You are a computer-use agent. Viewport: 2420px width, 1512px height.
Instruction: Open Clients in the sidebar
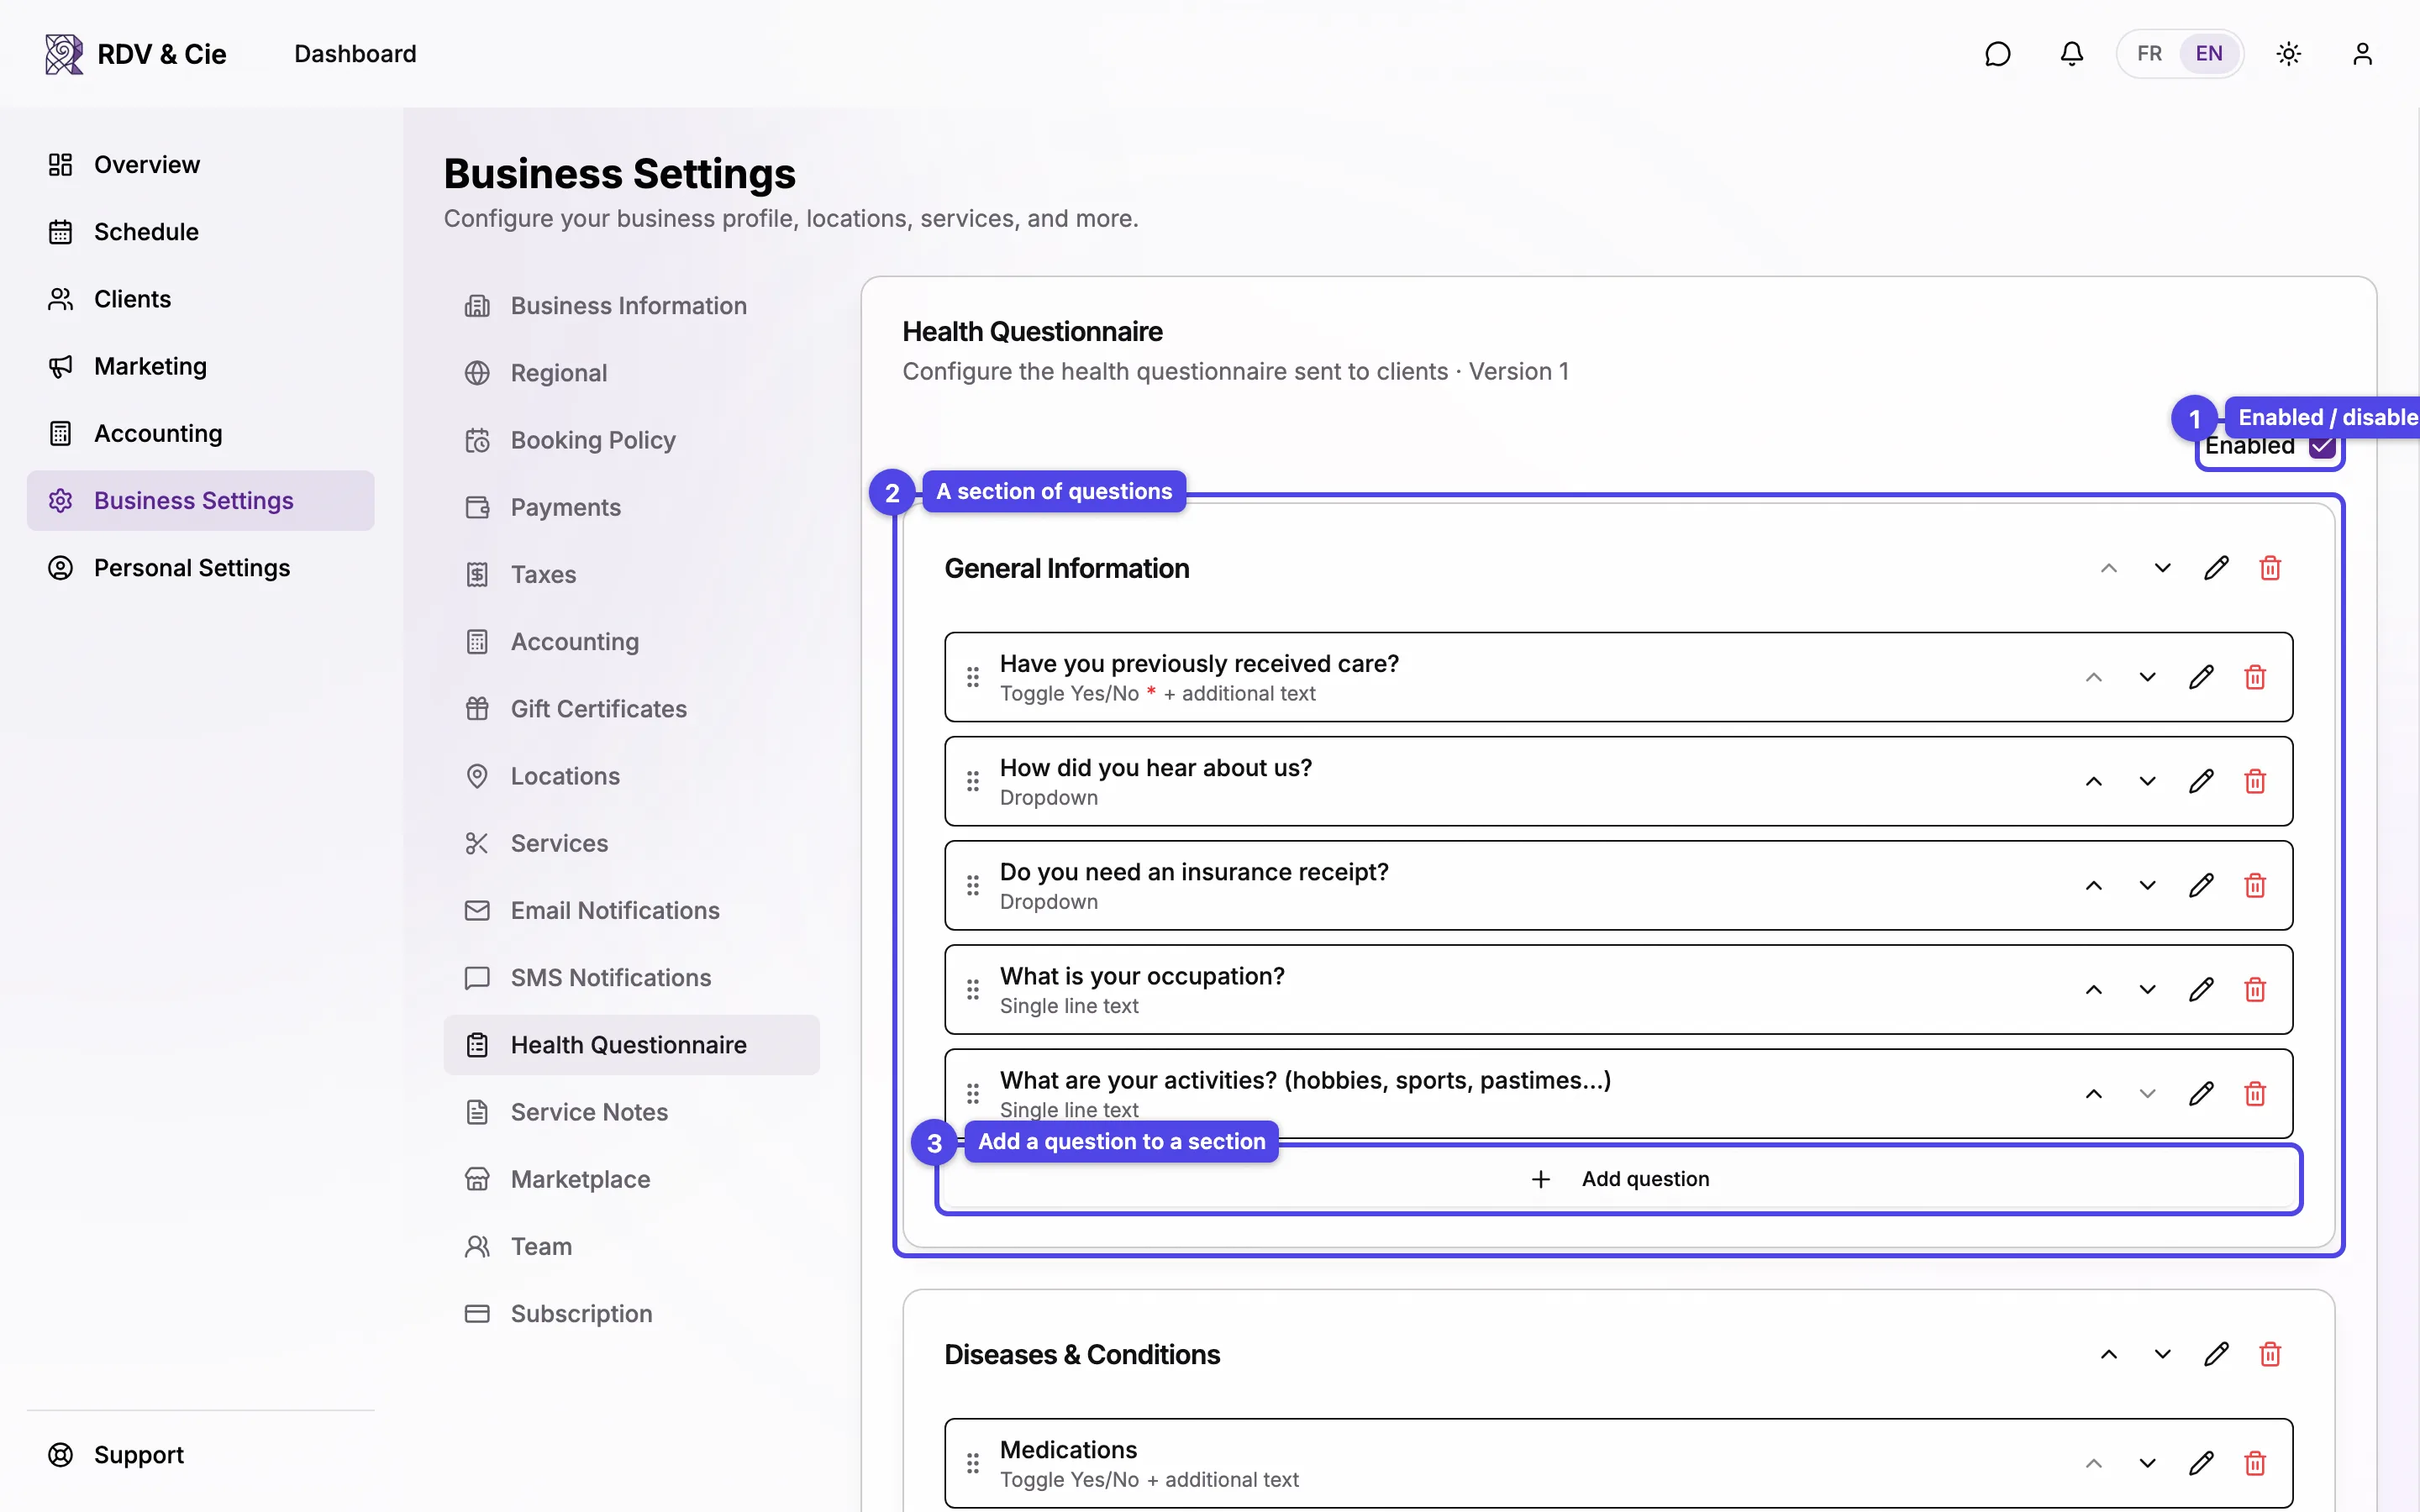tap(200, 298)
